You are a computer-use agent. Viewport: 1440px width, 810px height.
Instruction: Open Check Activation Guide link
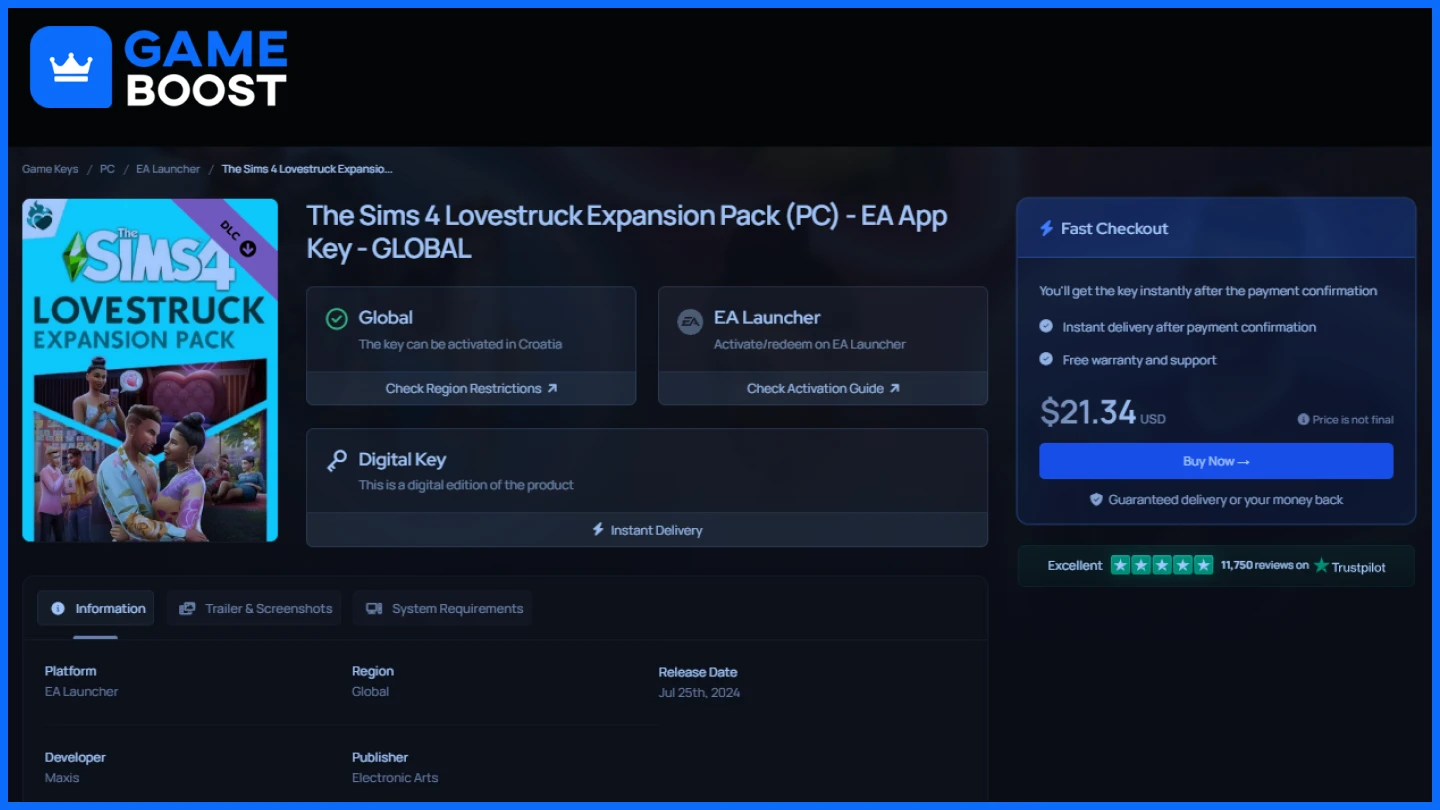coord(823,388)
